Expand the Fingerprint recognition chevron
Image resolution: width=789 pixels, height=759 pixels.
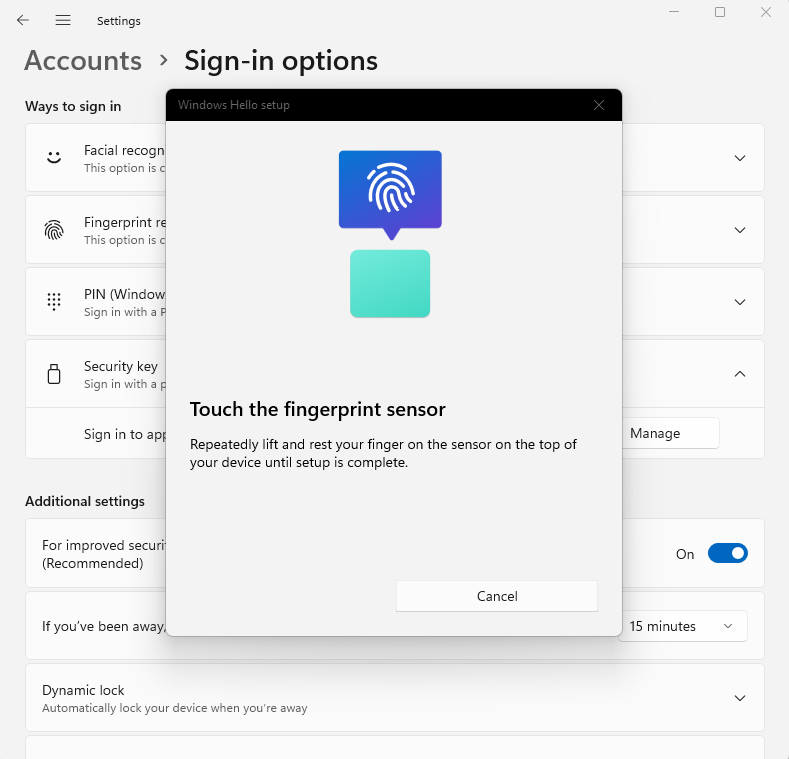740,230
